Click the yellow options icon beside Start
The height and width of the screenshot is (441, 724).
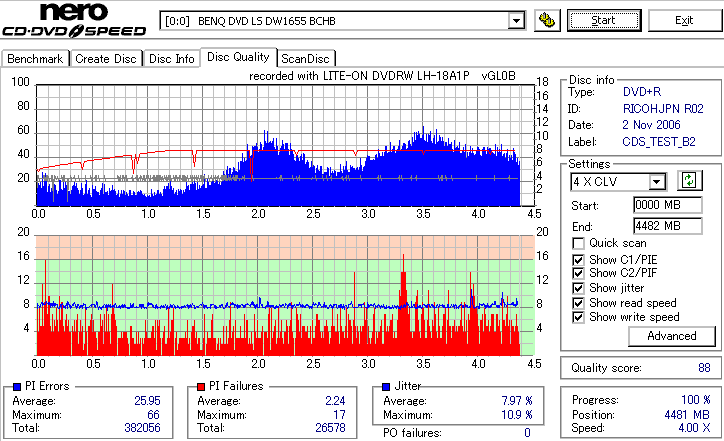pyautogui.click(x=547, y=21)
